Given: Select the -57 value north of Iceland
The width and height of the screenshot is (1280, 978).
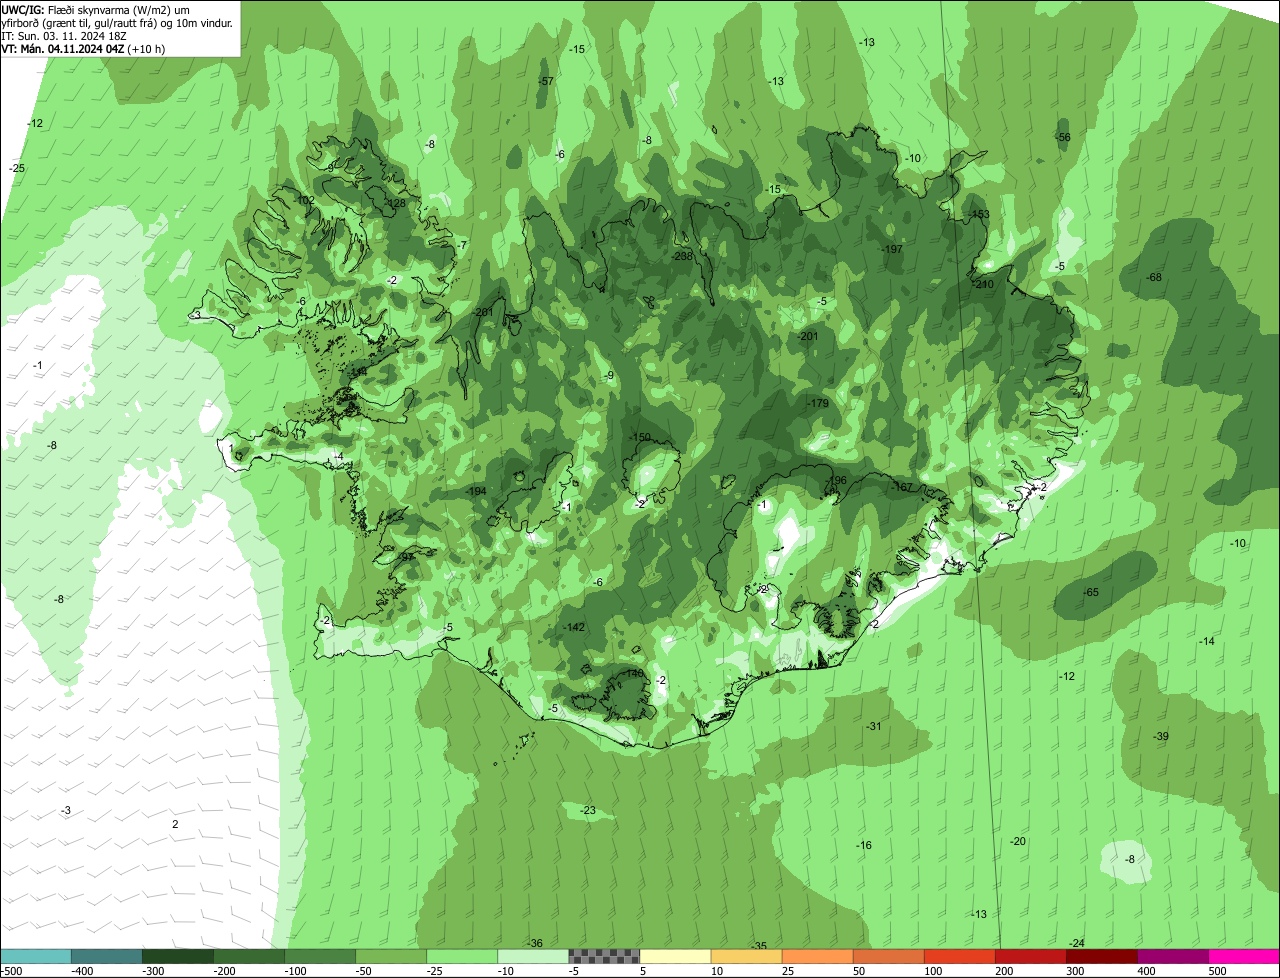Looking at the screenshot, I should tap(546, 81).
